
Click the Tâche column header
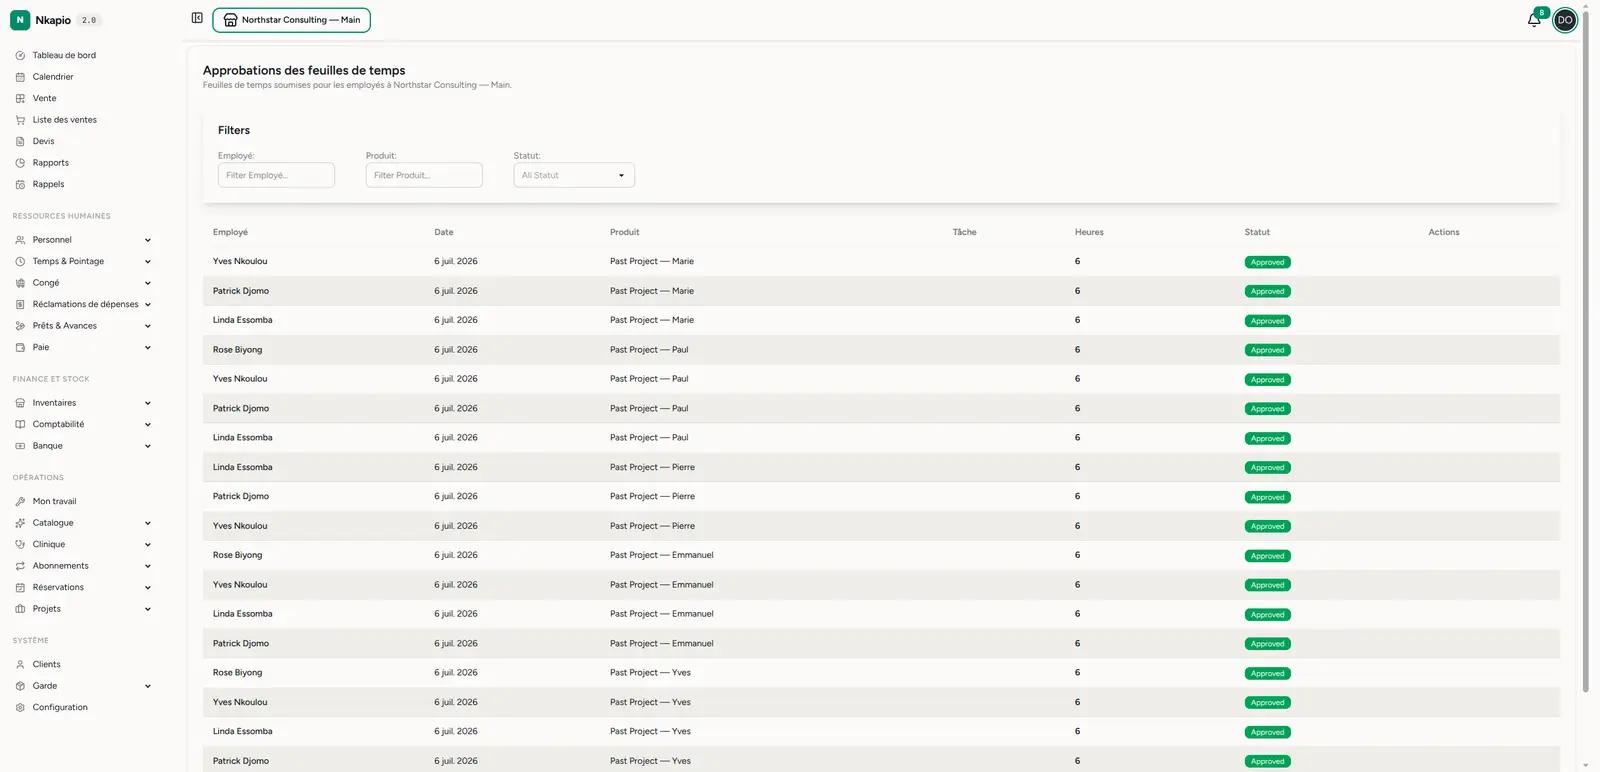pyautogui.click(x=965, y=232)
